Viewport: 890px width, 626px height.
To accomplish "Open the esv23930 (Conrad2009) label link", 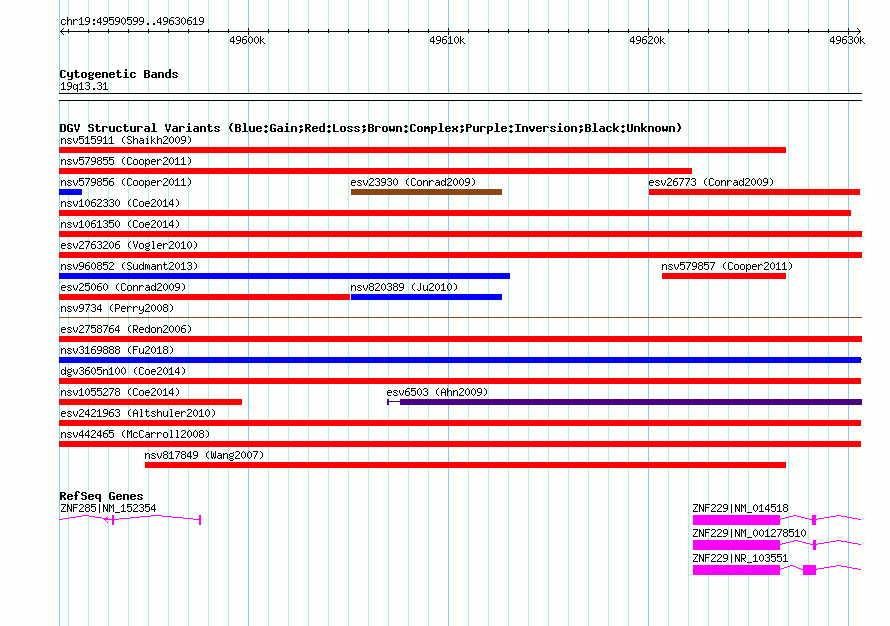I will (413, 182).
